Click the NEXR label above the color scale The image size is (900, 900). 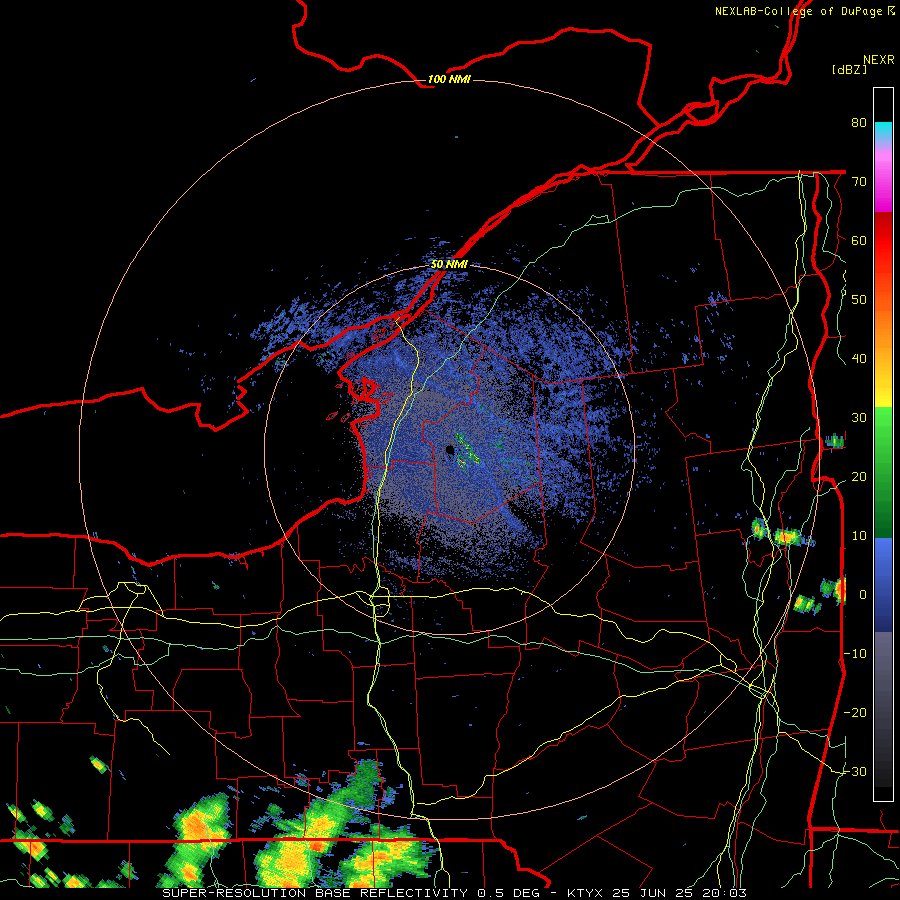pos(878,60)
